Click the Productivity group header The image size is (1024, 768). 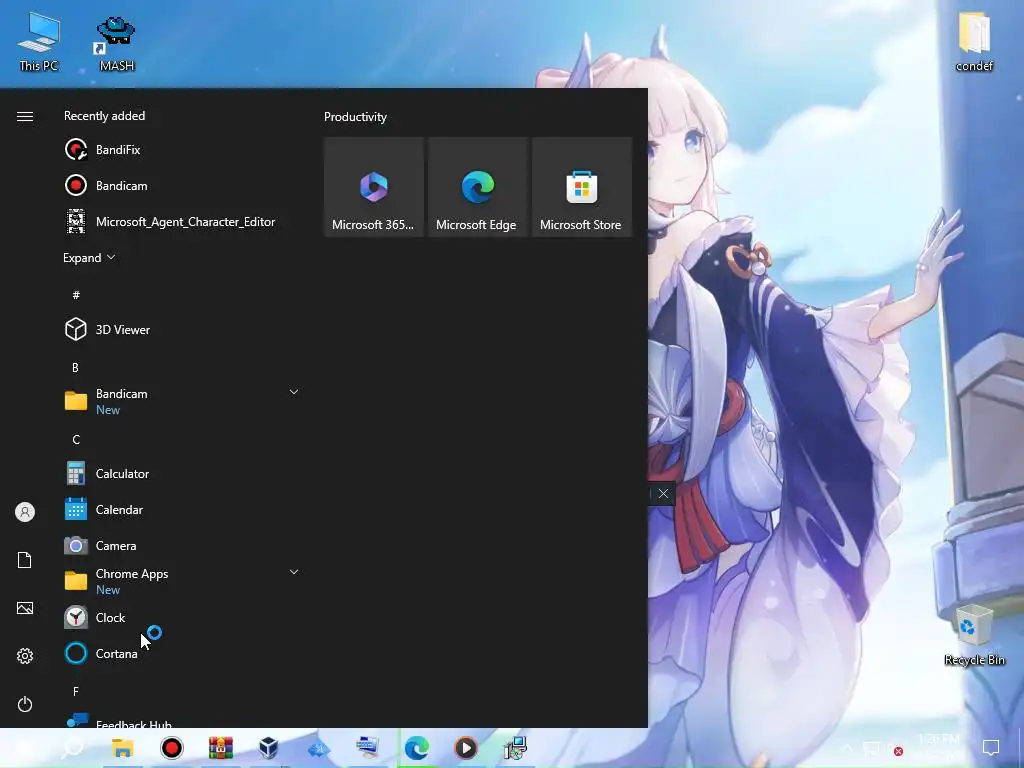[355, 117]
